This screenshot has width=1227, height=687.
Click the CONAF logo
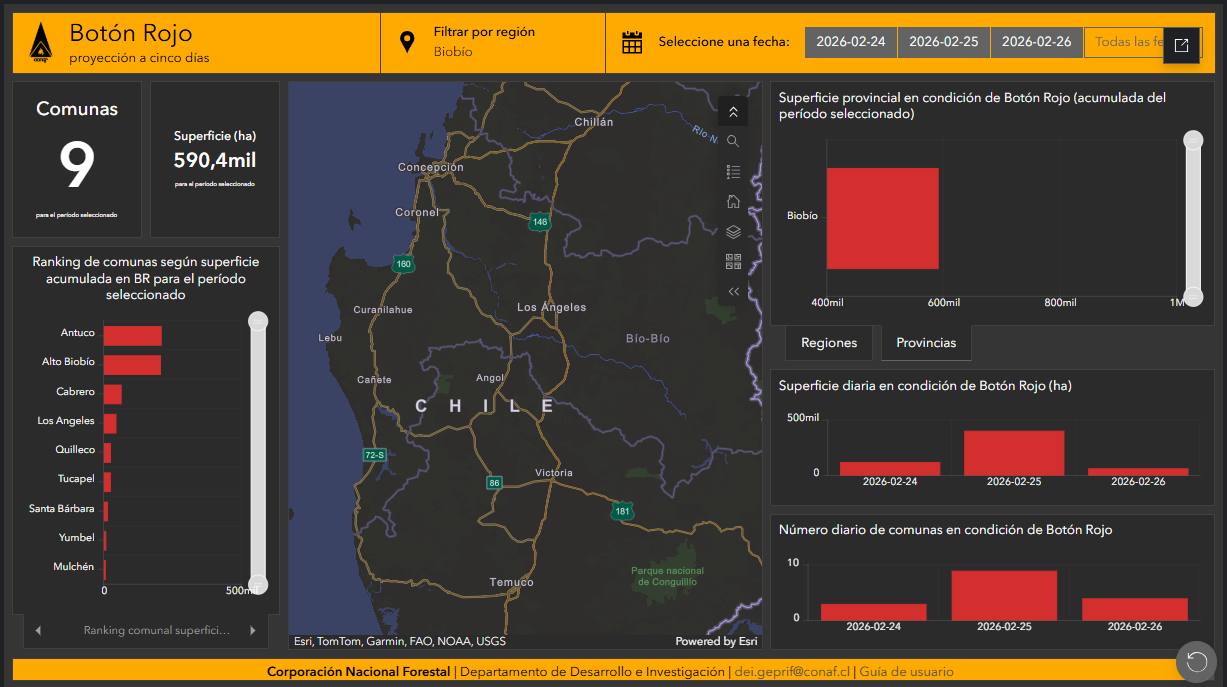click(x=40, y=43)
